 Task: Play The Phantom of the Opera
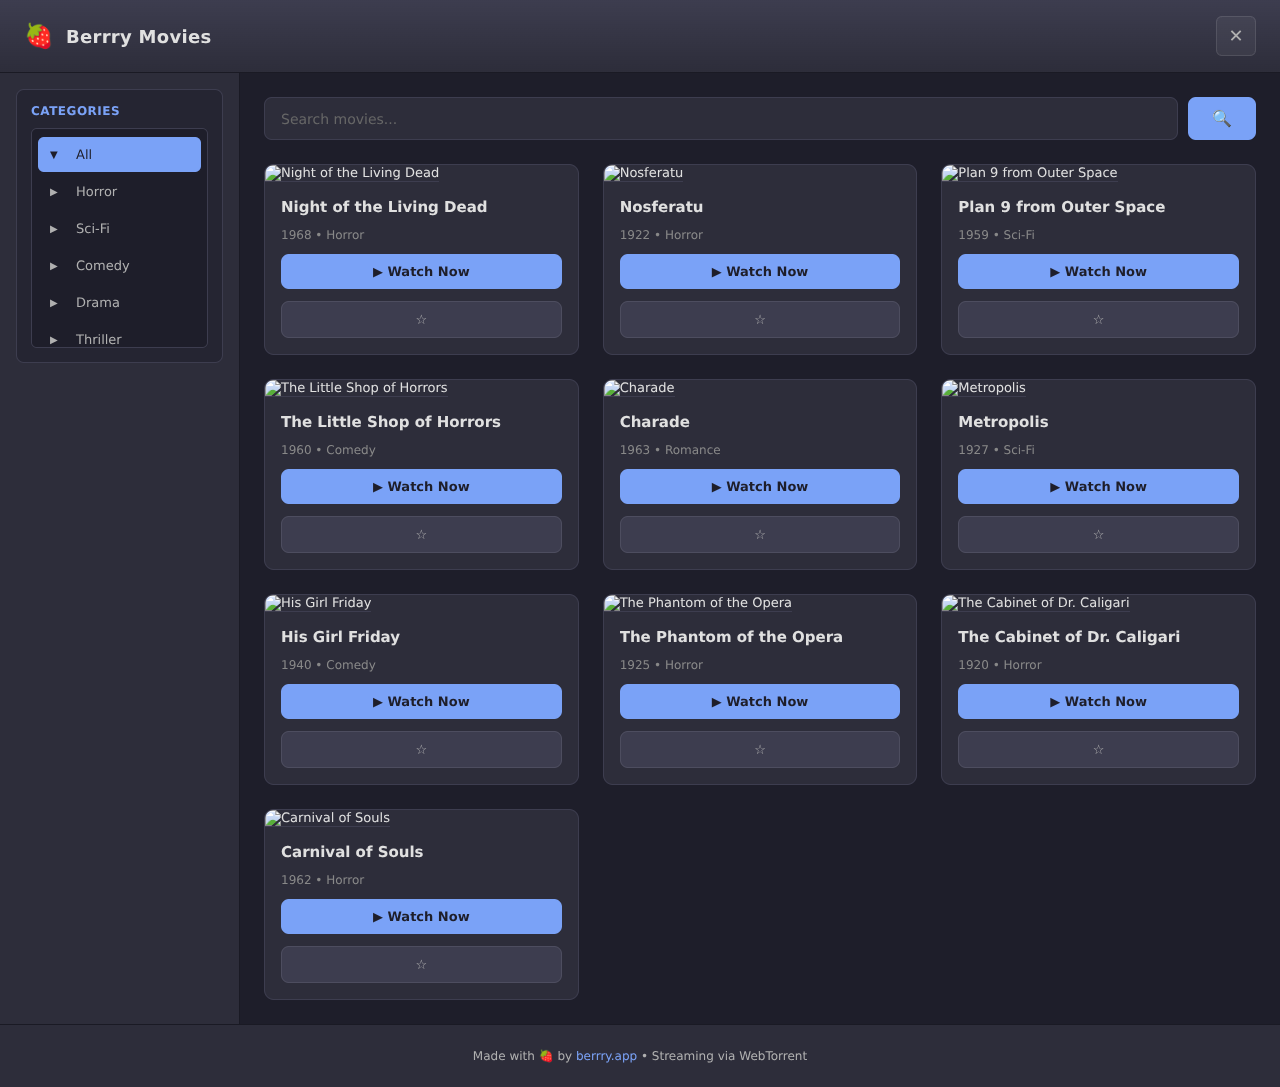(x=759, y=702)
